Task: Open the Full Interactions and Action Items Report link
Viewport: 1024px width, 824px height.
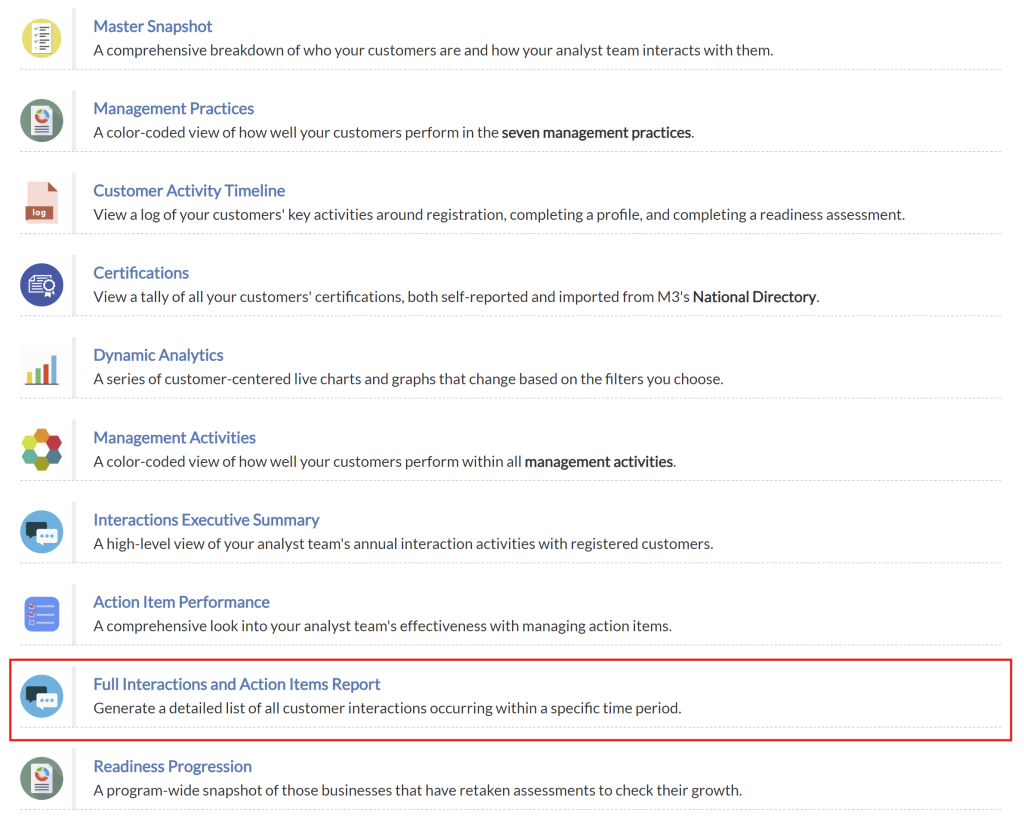Action: coord(237,684)
